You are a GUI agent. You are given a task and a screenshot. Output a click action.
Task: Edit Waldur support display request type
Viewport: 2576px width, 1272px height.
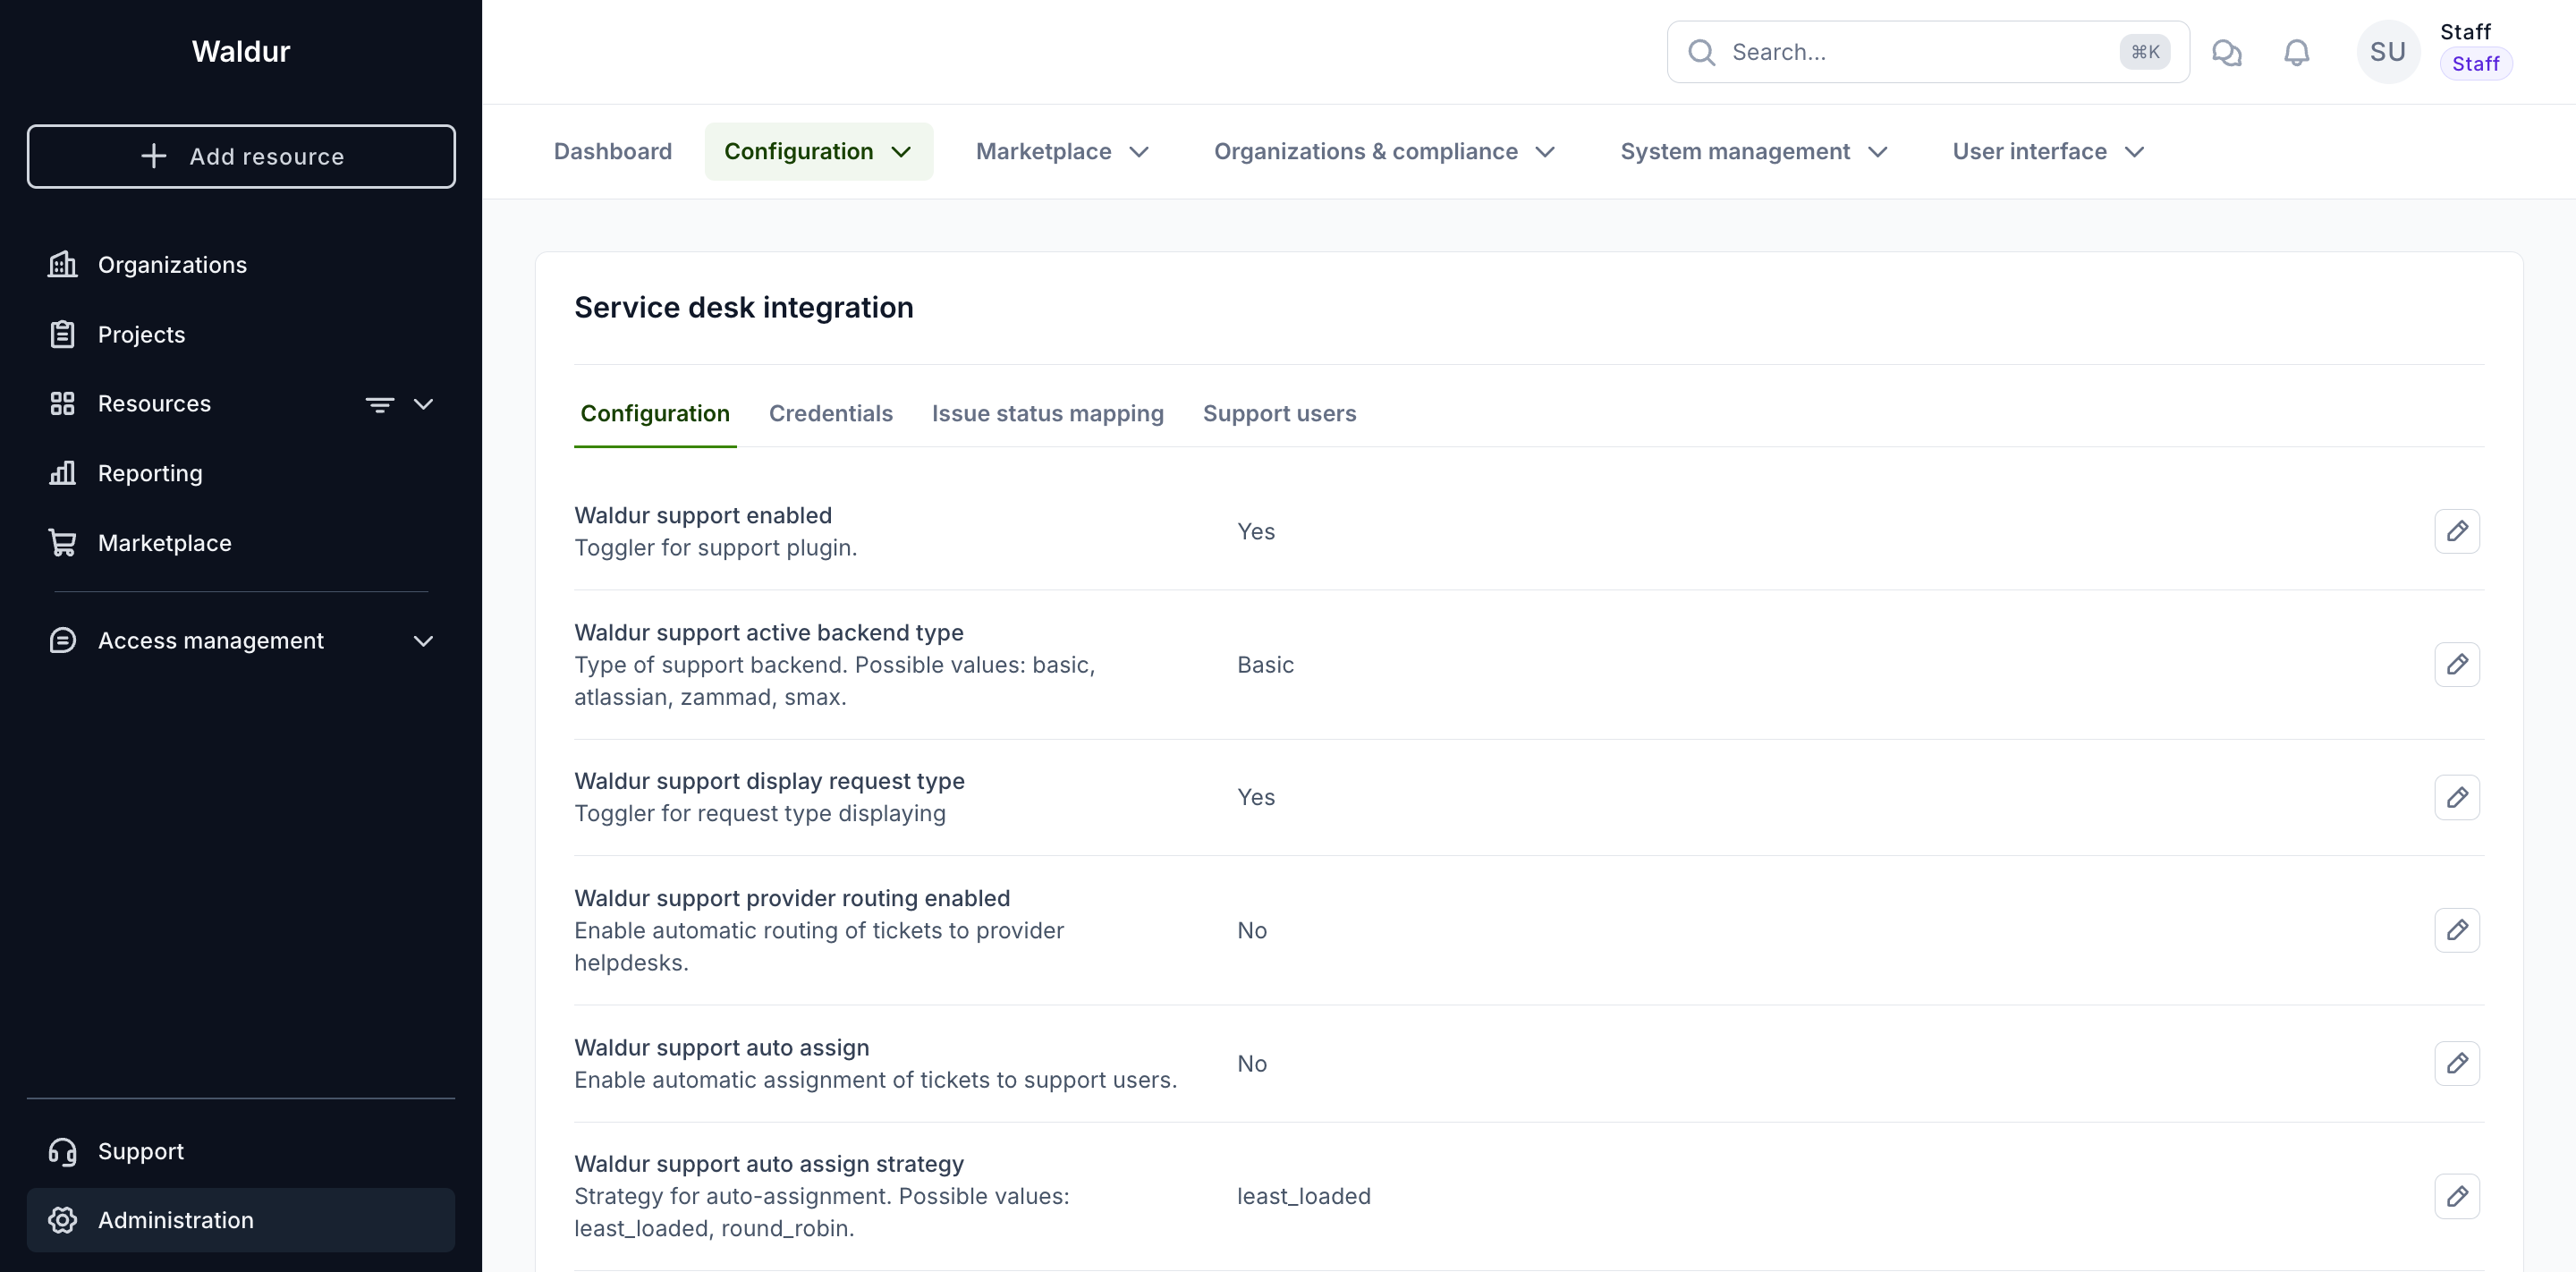pyautogui.click(x=2457, y=797)
